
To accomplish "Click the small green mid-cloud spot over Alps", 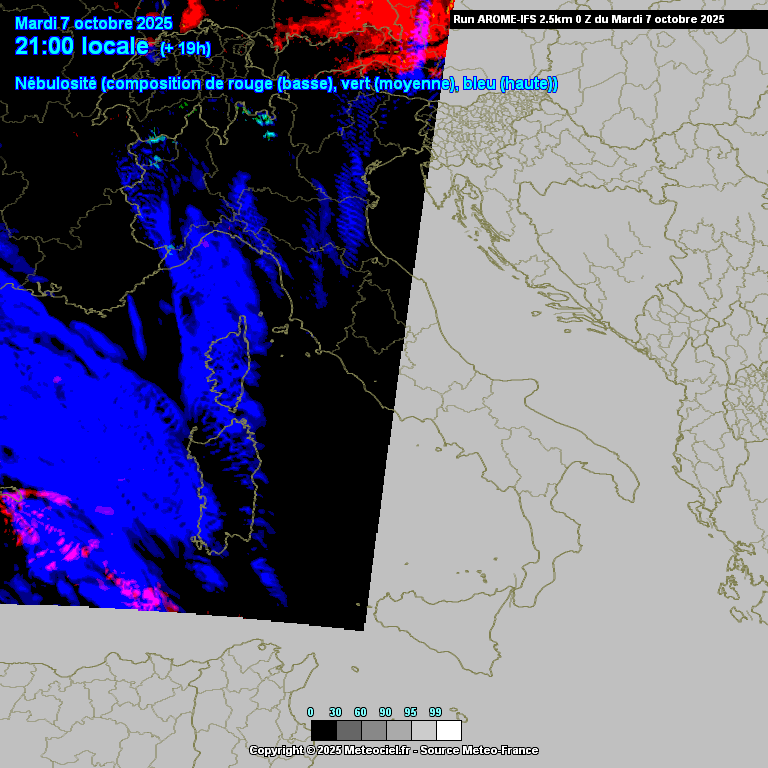I will point(265,120).
